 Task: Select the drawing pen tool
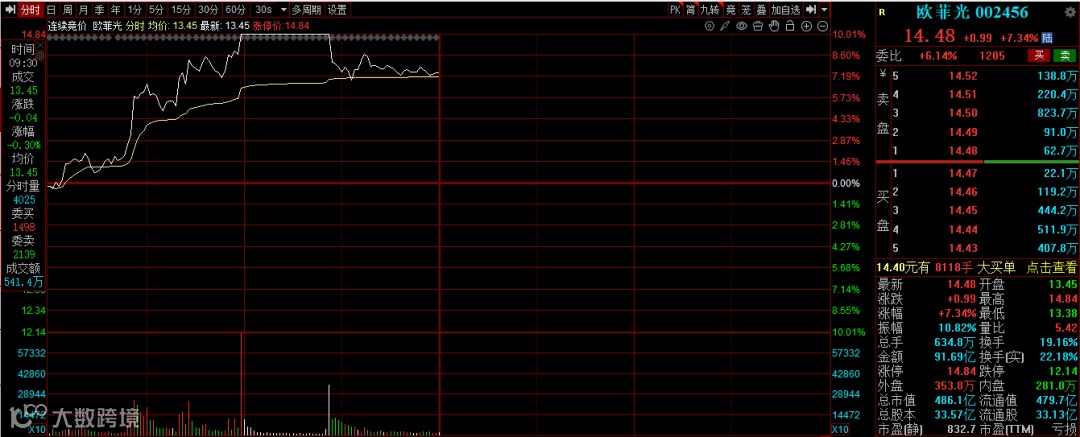click(725, 26)
